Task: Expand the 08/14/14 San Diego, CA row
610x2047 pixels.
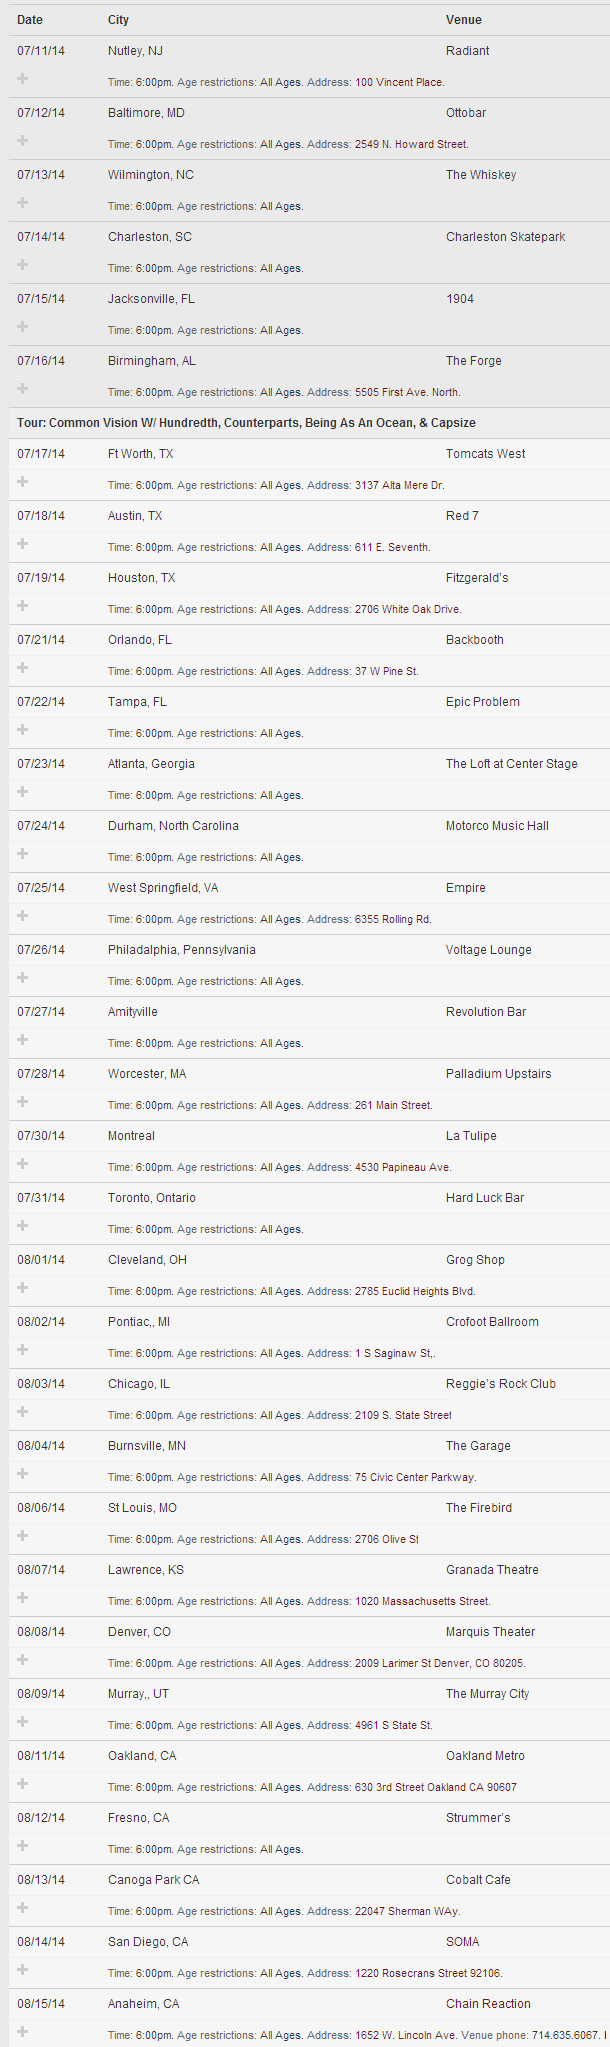Action: [23, 1971]
